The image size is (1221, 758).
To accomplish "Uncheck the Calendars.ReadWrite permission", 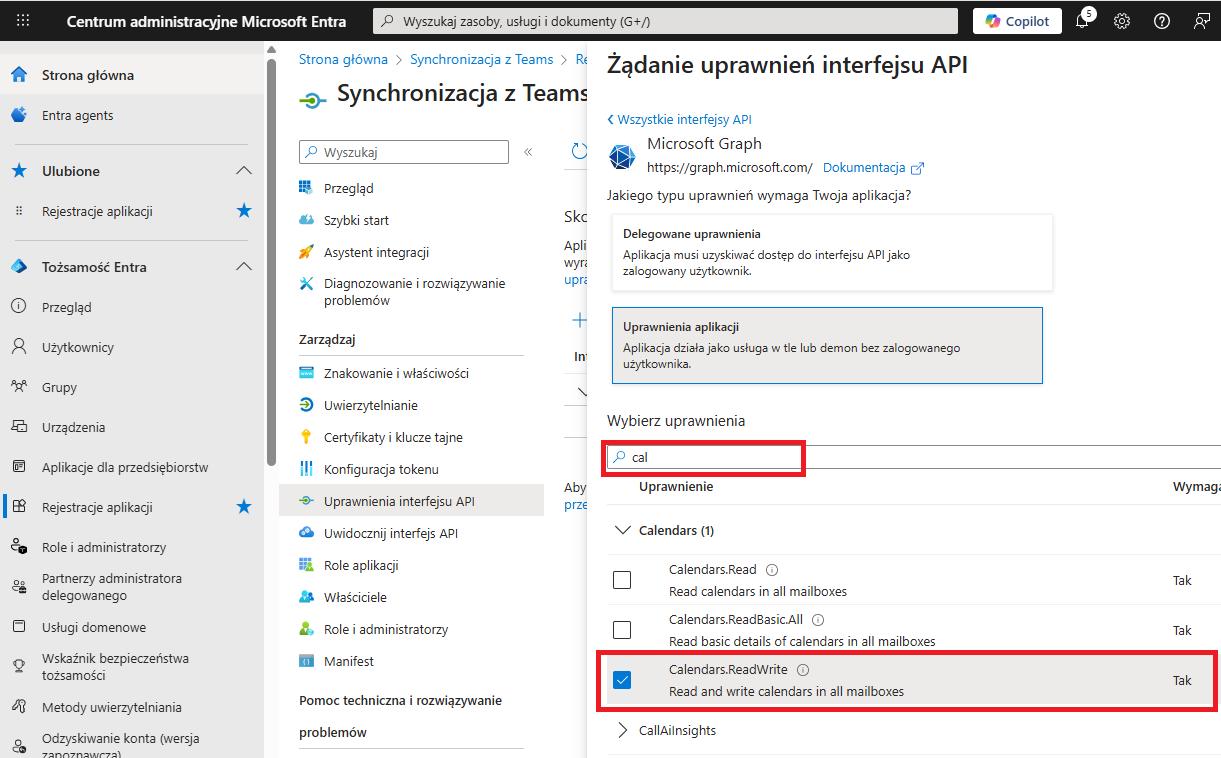I will coord(622,680).
